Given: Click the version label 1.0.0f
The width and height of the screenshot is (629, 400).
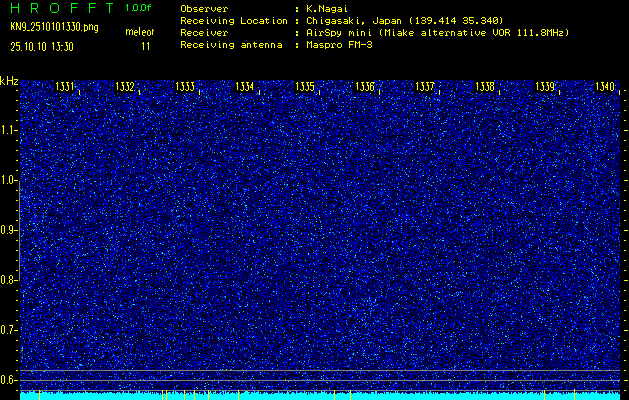Looking at the screenshot, I should (139, 7).
